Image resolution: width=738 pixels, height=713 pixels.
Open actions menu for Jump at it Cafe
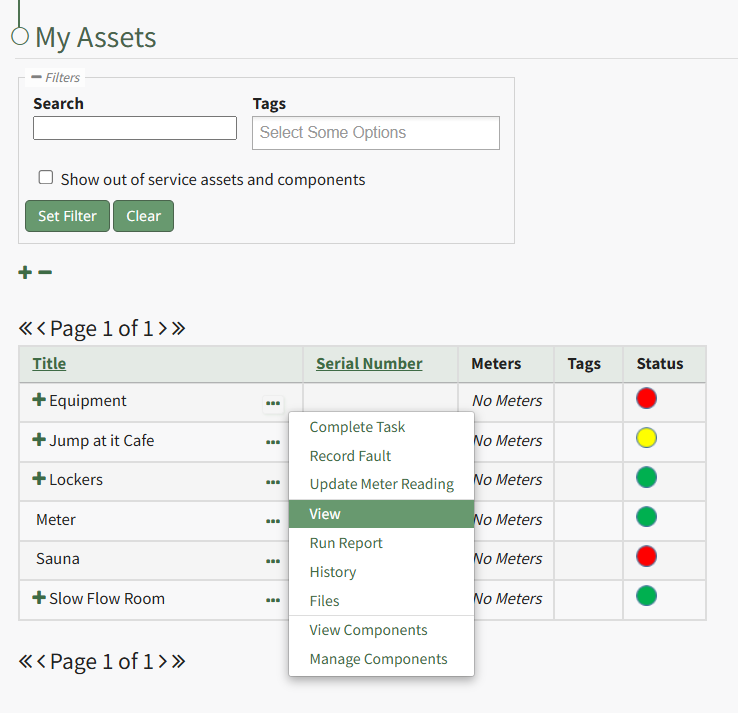click(x=273, y=442)
